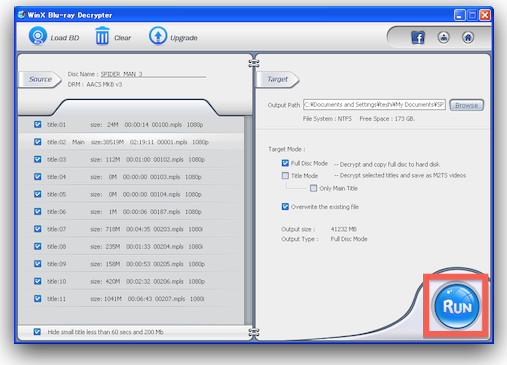Enable Title Mode checkbox
This screenshot has width=507, height=365.
[x=285, y=175]
